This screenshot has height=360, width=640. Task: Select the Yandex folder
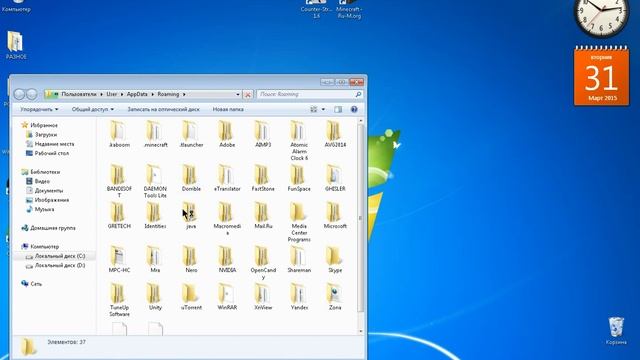coord(299,297)
